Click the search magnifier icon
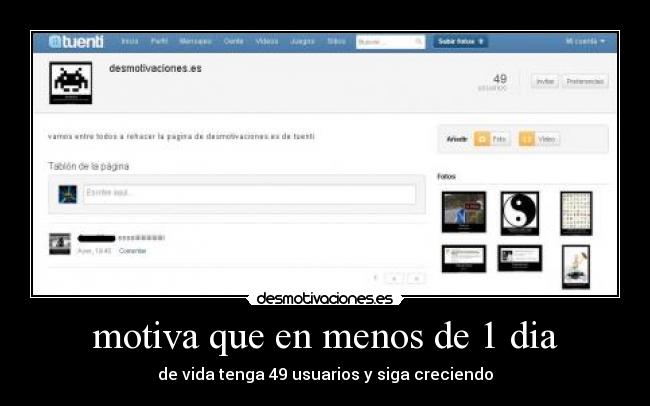 (418, 42)
